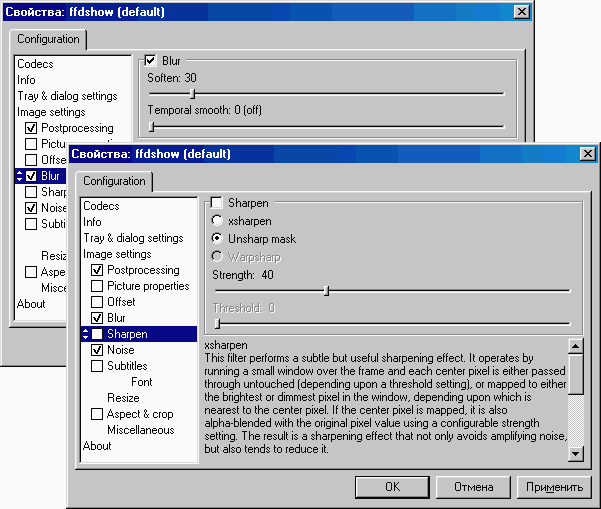601x509 pixels.
Task: Toggle Noise checkbox in front window tree
Action: point(97,350)
